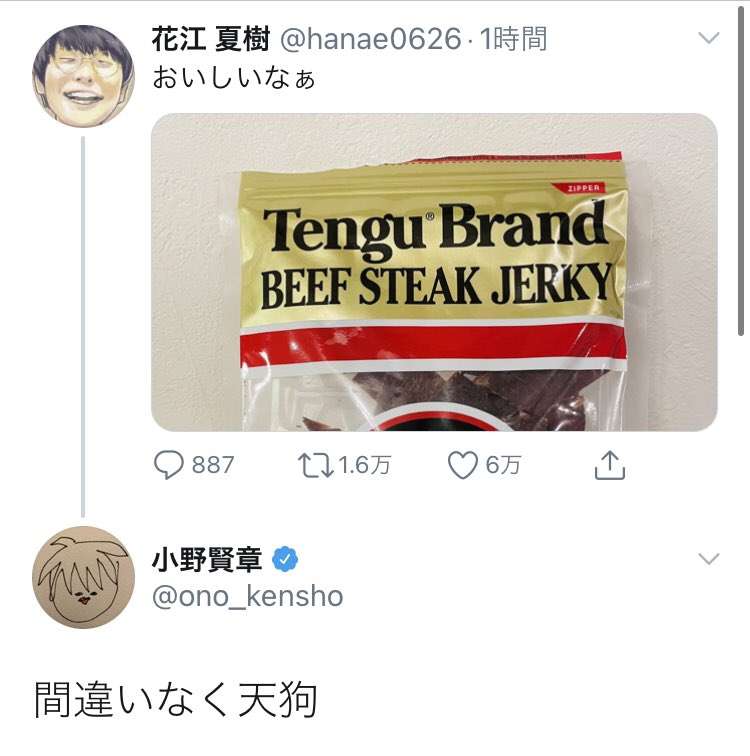The width and height of the screenshot is (750, 756).
Task: Click the 887 reply count
Action: pyautogui.click(x=213, y=465)
